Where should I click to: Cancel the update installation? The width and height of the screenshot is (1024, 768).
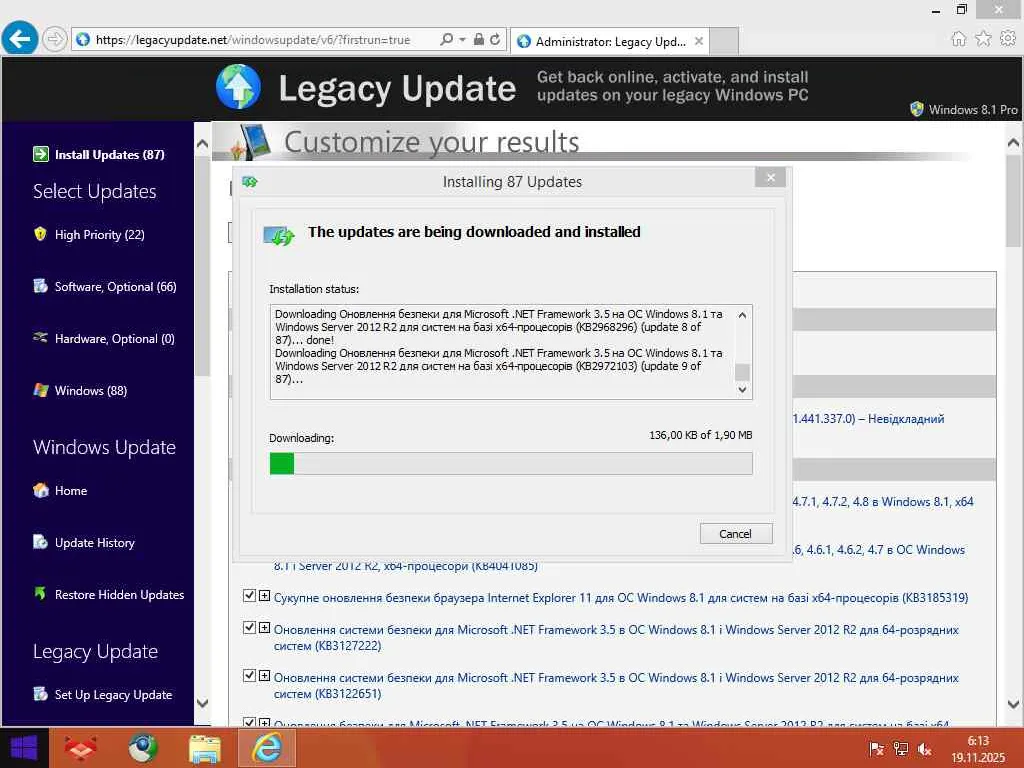tap(736, 534)
